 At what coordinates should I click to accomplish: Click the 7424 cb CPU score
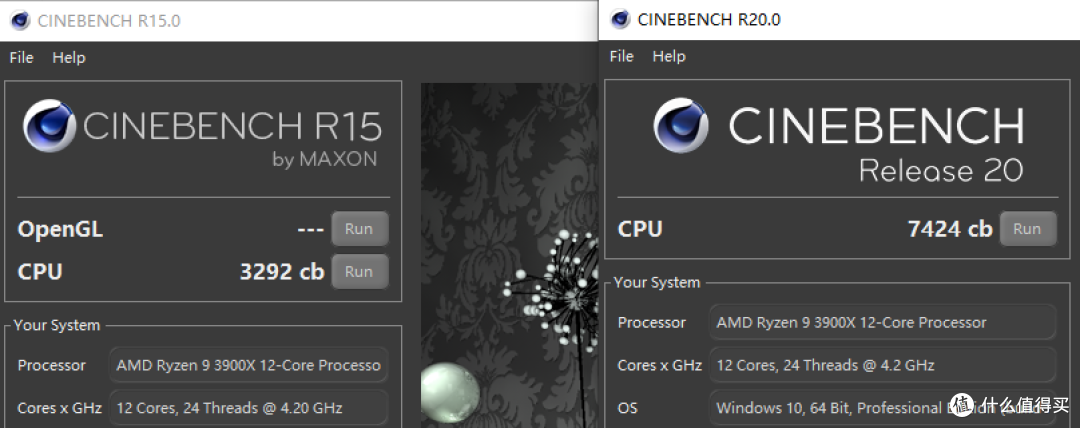pos(951,229)
